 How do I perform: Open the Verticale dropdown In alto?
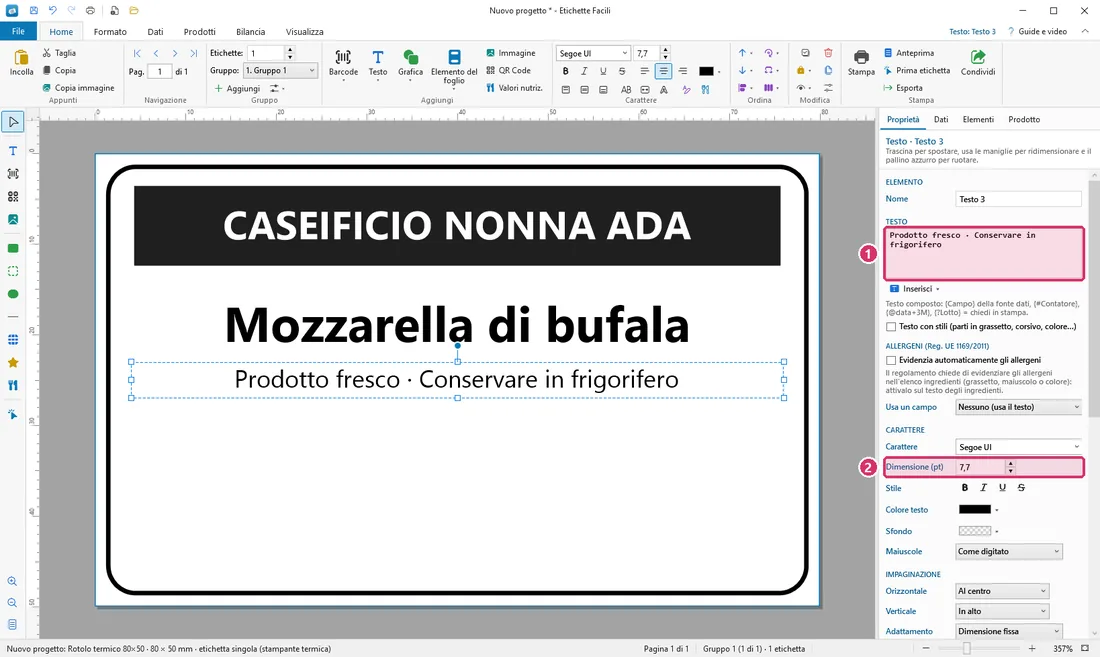(1002, 611)
